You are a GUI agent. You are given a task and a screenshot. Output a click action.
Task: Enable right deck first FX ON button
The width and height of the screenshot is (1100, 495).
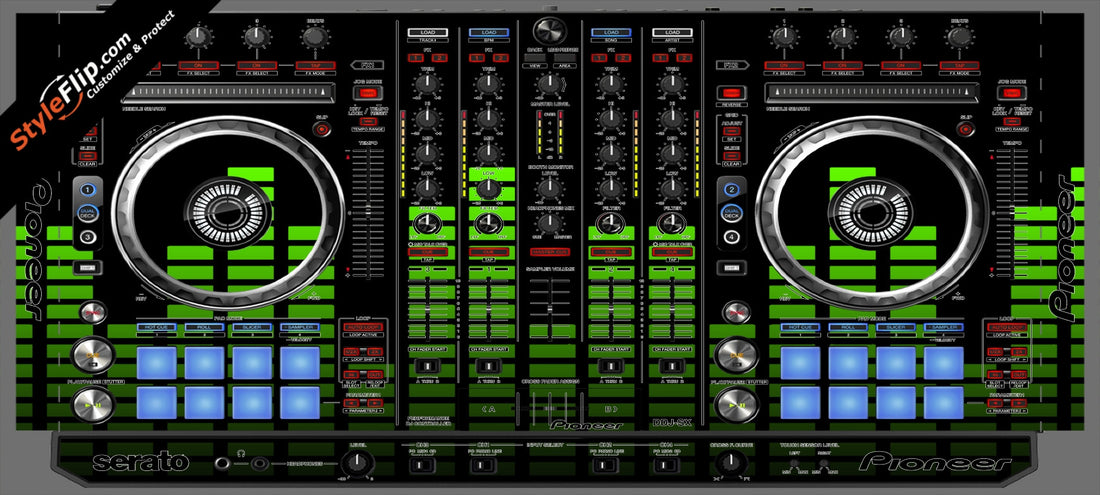pos(783,65)
